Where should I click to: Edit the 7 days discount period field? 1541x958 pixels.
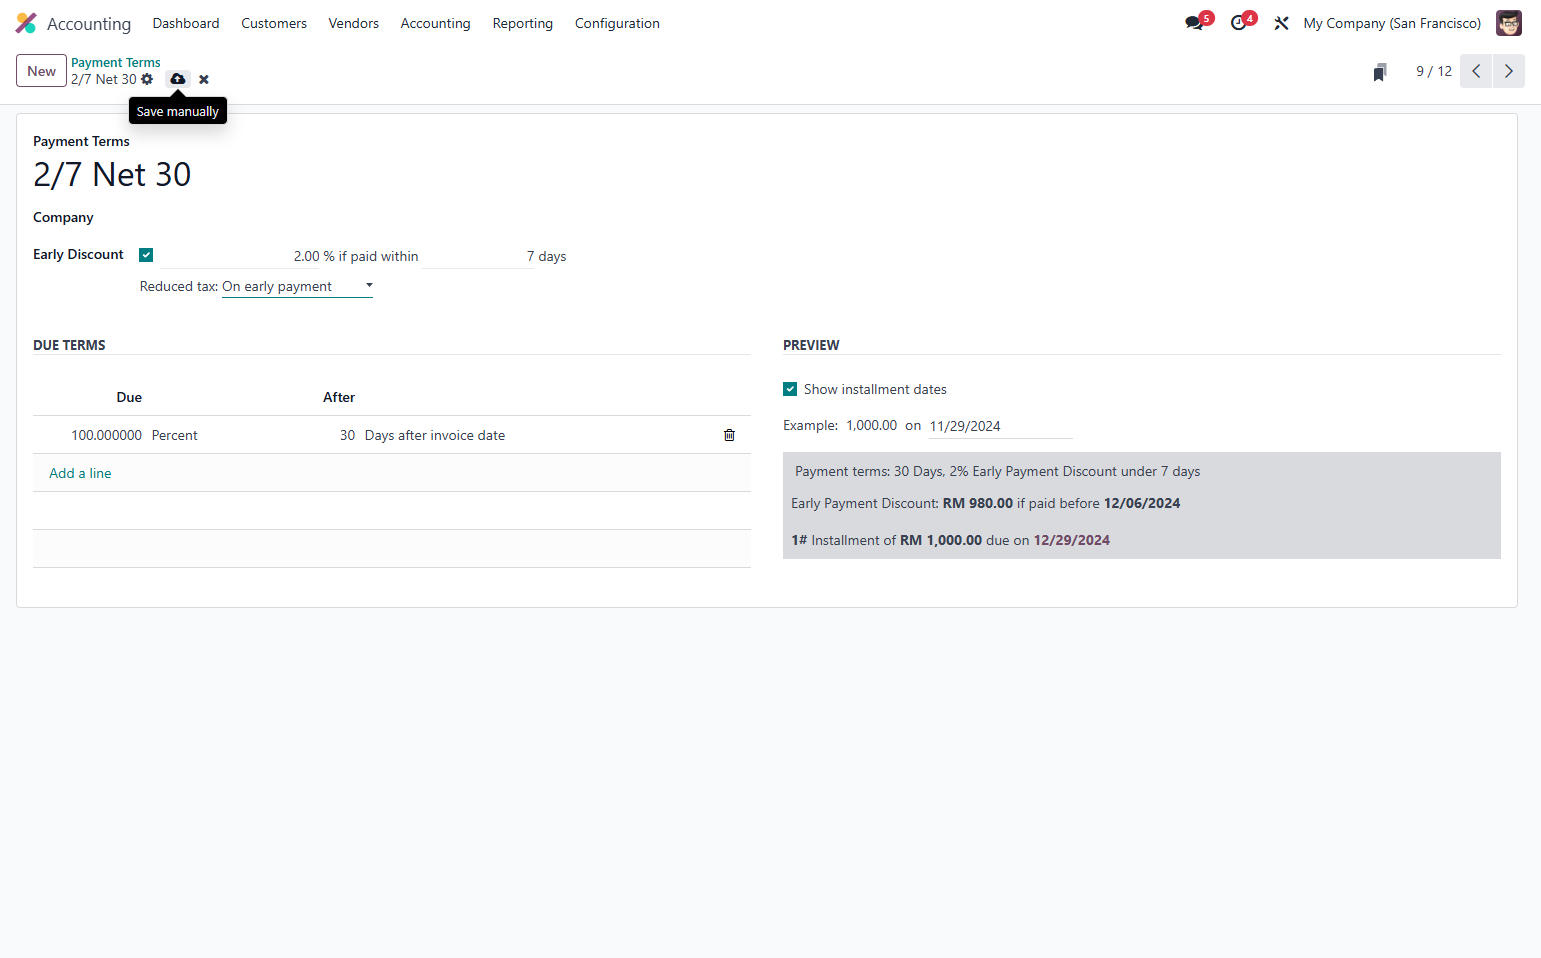[x=479, y=256]
